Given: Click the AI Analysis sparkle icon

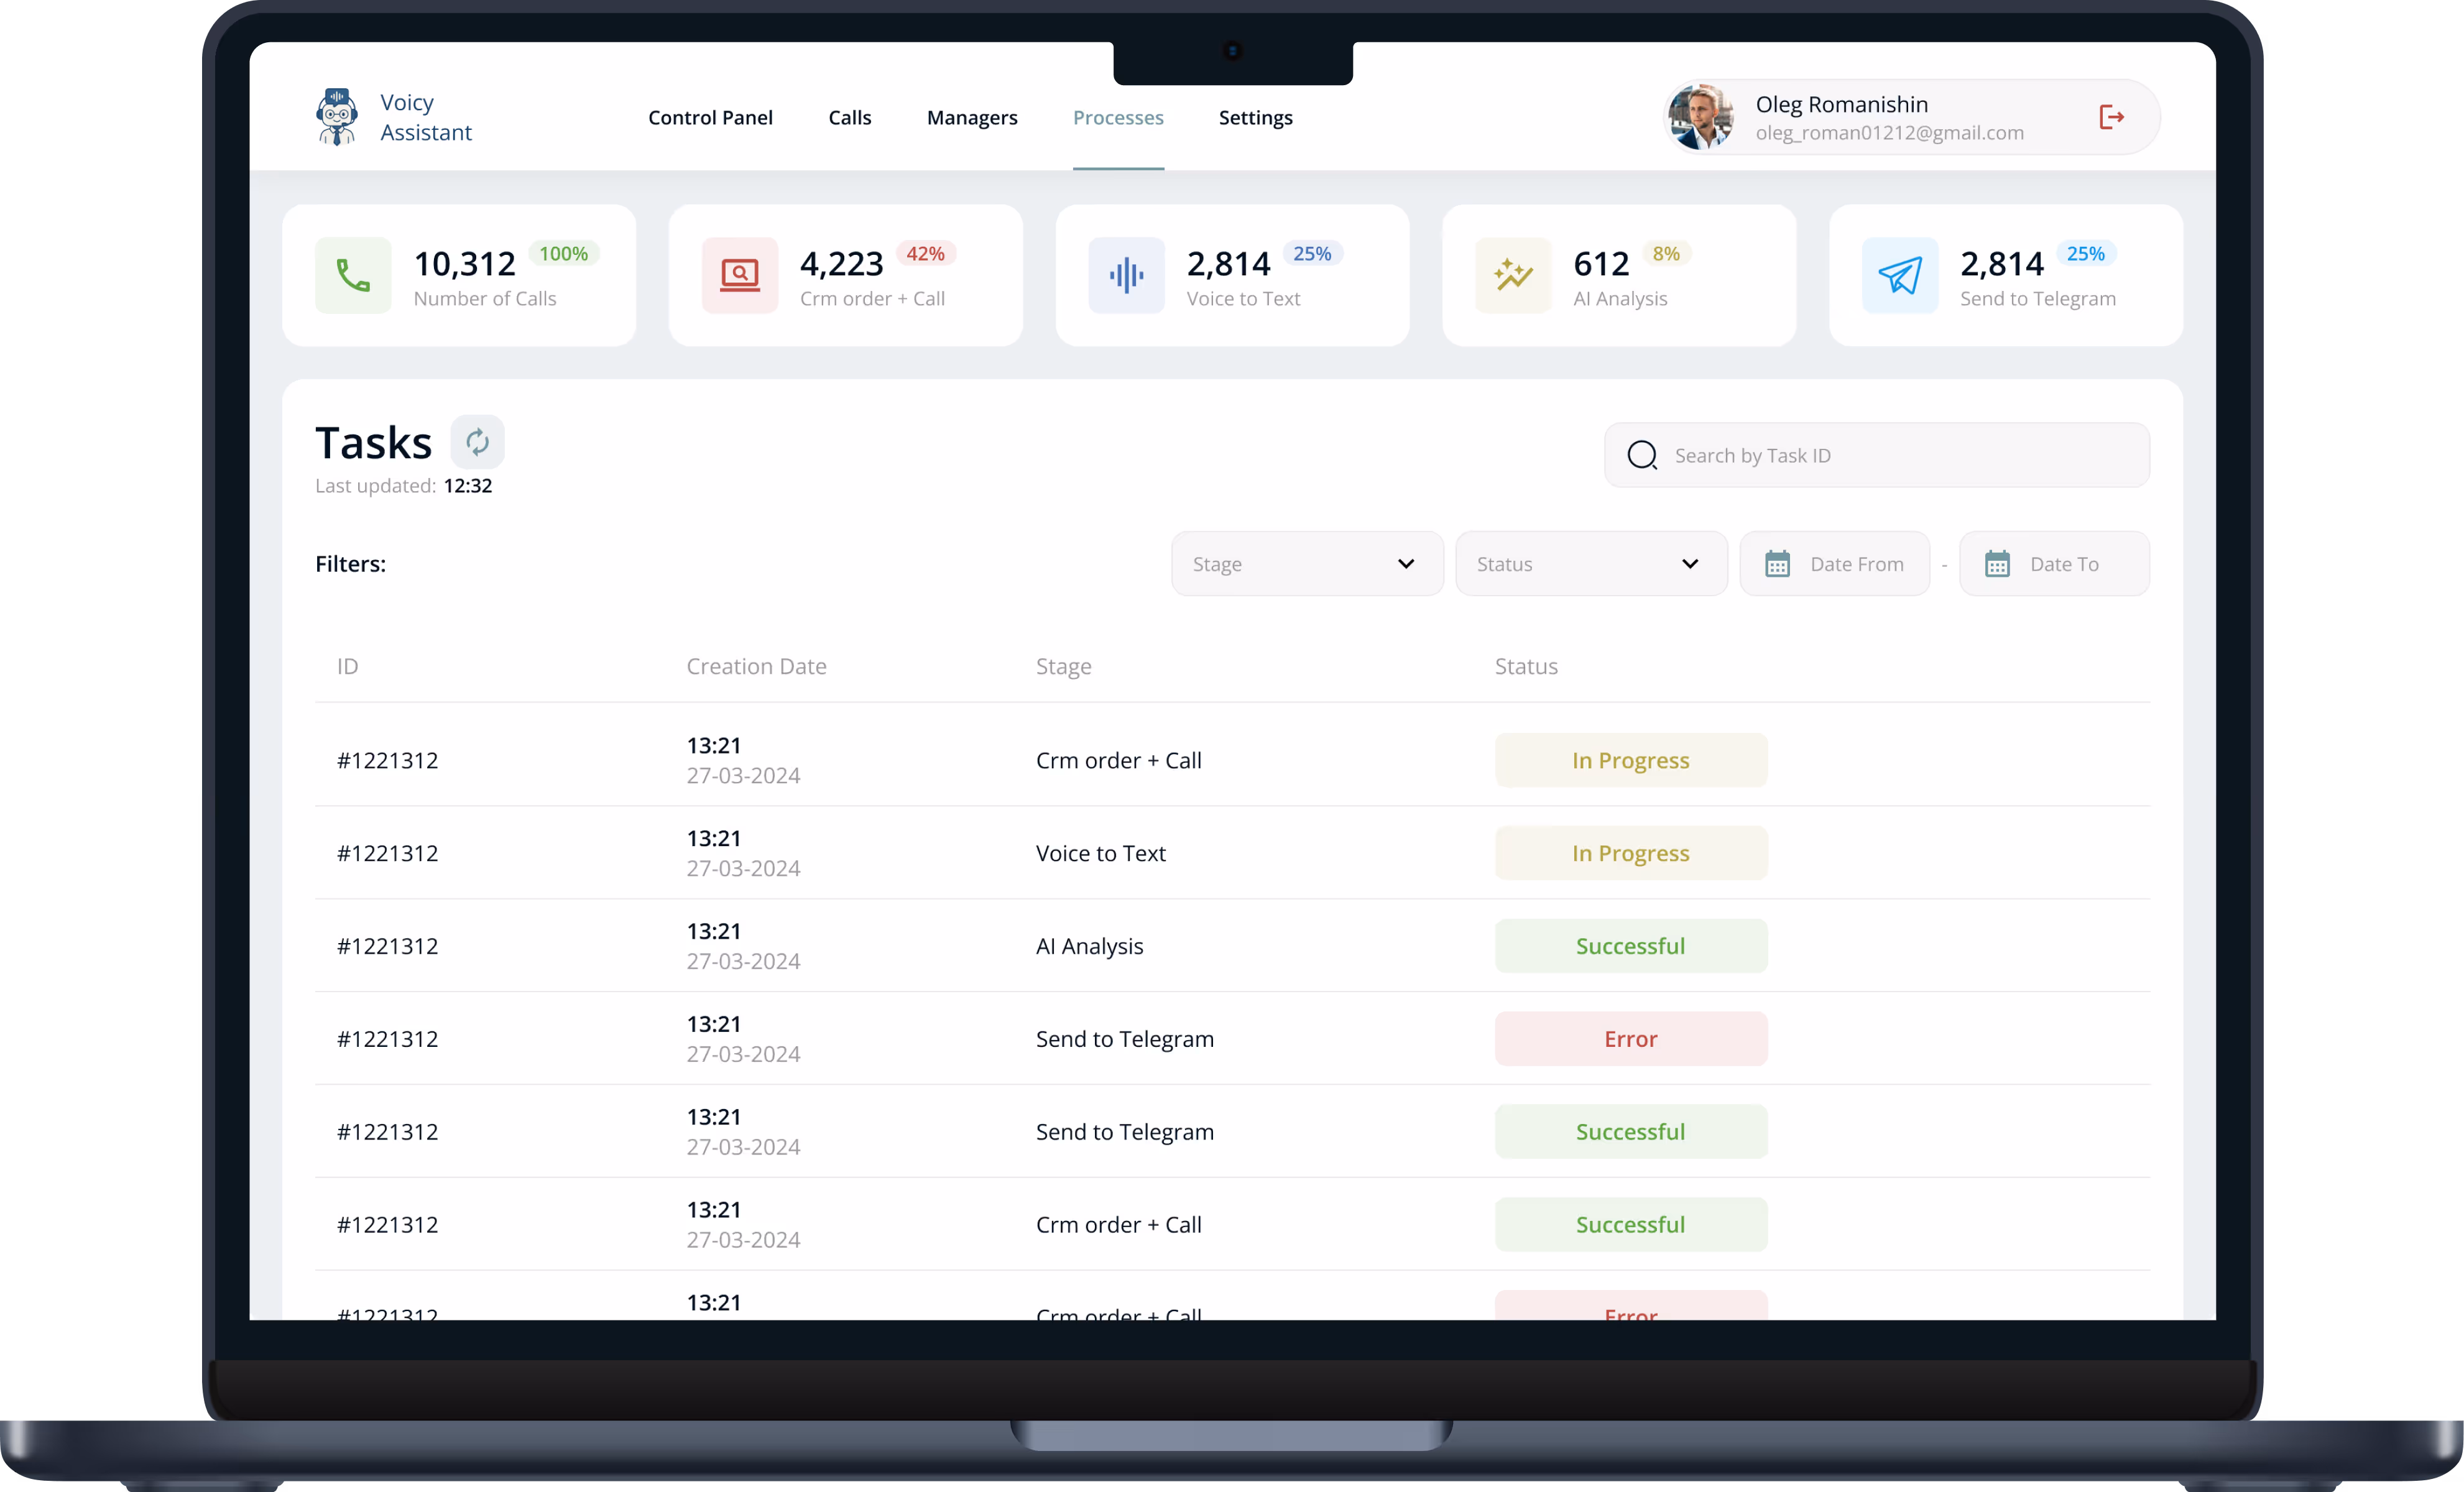Looking at the screenshot, I should pos(1512,275).
